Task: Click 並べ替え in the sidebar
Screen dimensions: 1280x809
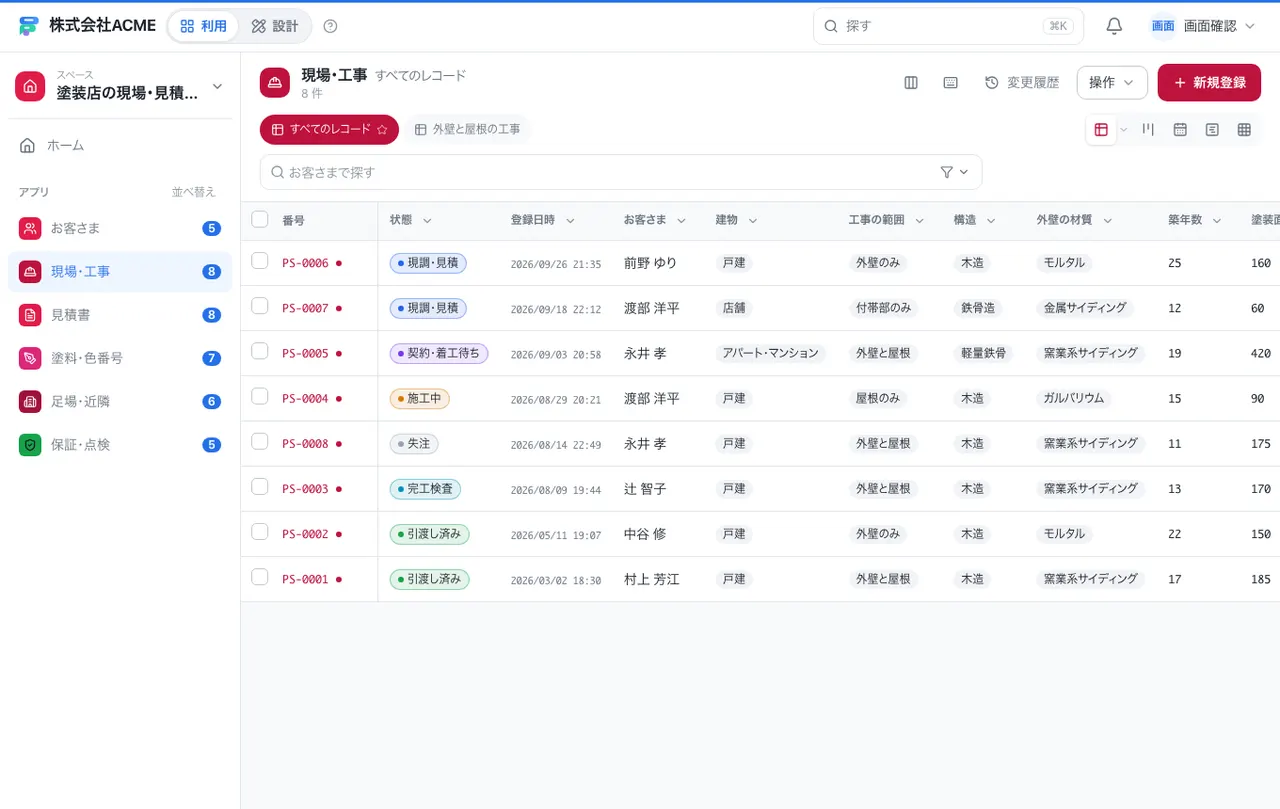Action: 193,192
